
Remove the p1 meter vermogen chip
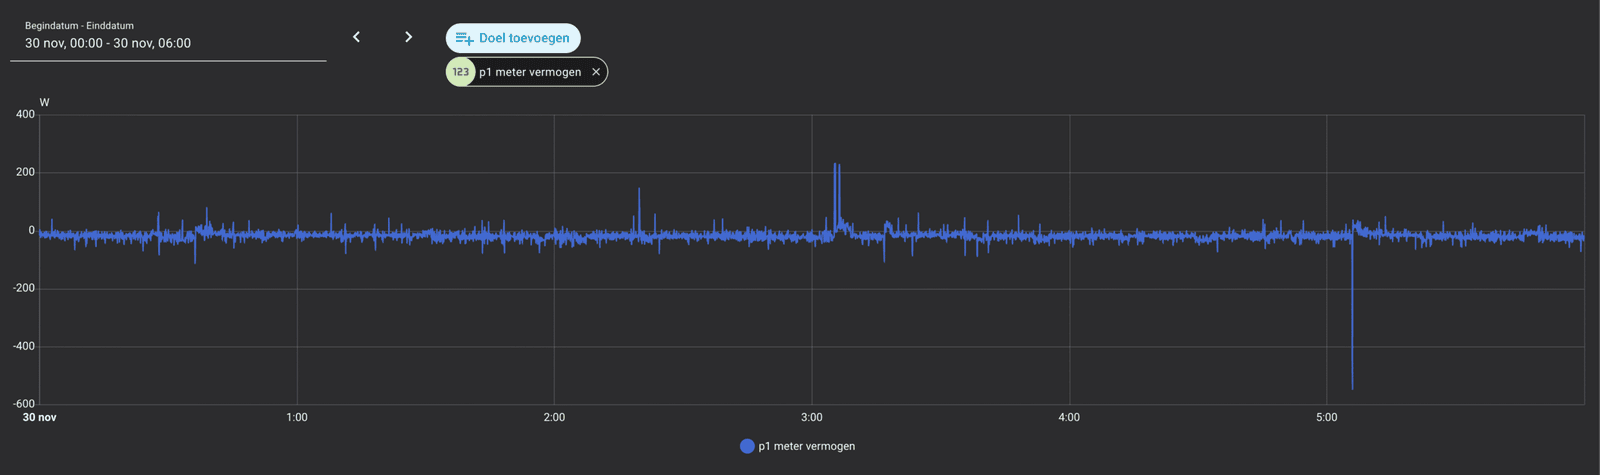click(596, 72)
